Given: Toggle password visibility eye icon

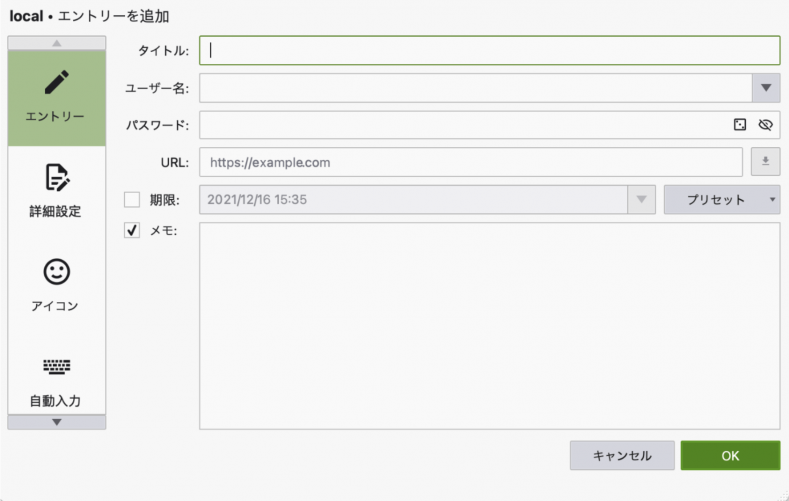Looking at the screenshot, I should pos(765,125).
